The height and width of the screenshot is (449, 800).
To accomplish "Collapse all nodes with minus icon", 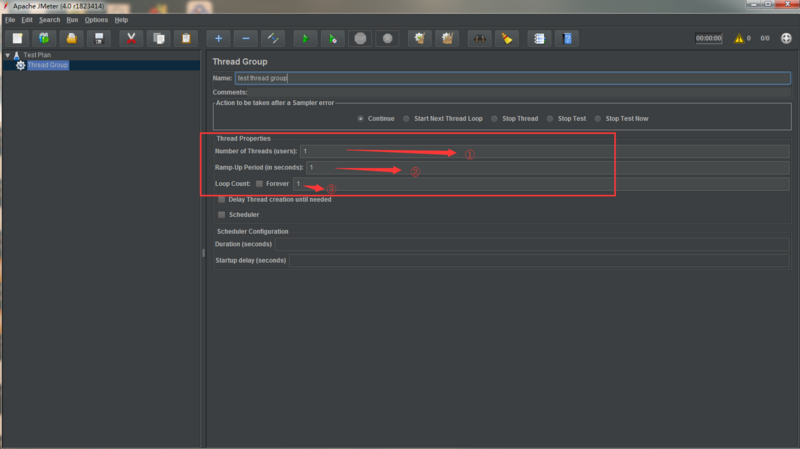I will 245,38.
